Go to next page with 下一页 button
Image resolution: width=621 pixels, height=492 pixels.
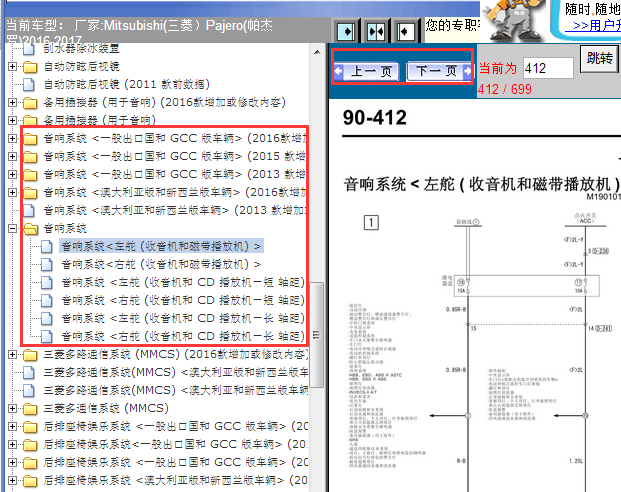439,71
